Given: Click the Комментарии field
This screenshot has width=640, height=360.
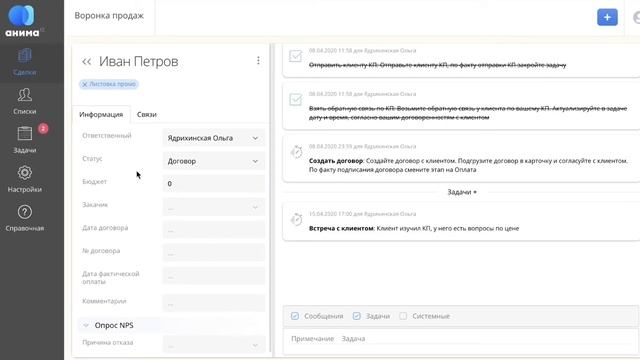Looking at the screenshot, I should click(213, 303).
